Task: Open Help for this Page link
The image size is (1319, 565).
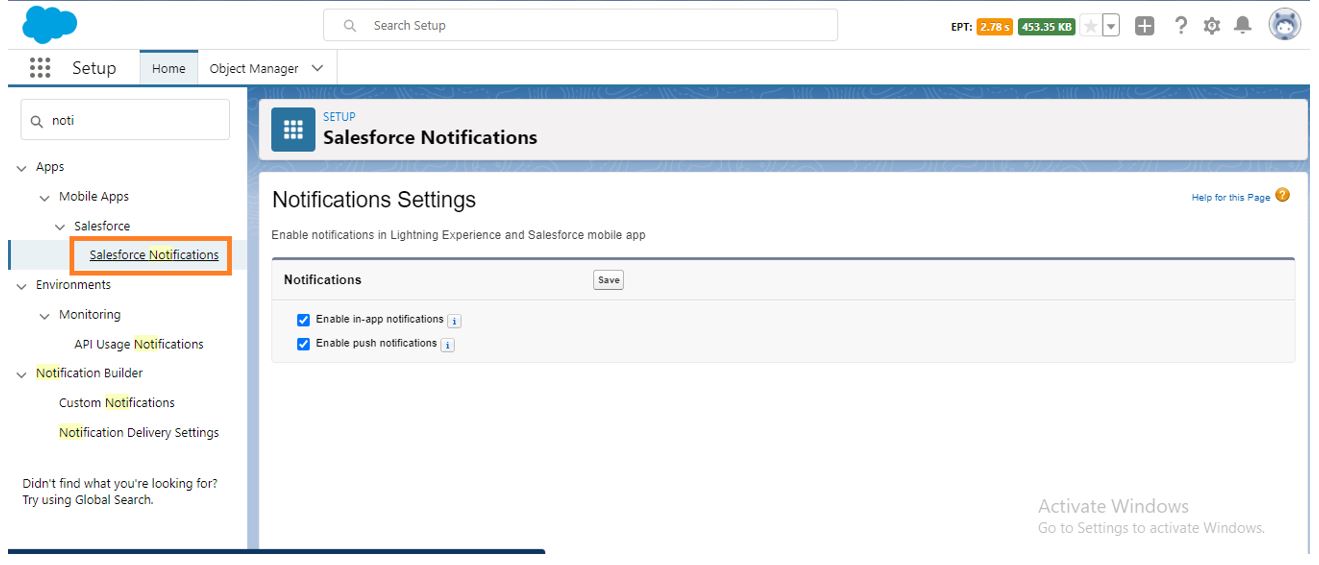Action: 1230,198
